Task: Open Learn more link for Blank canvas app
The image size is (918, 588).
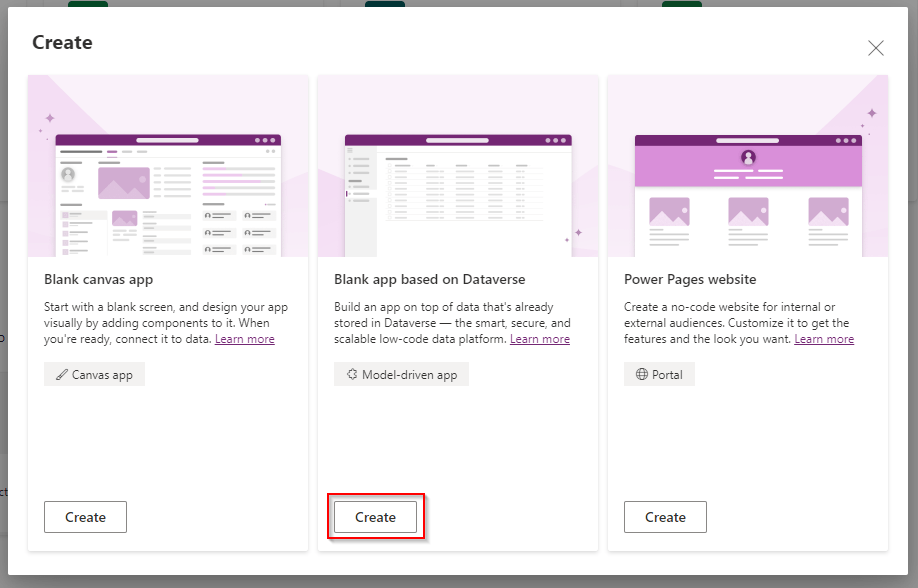Action: 245,339
